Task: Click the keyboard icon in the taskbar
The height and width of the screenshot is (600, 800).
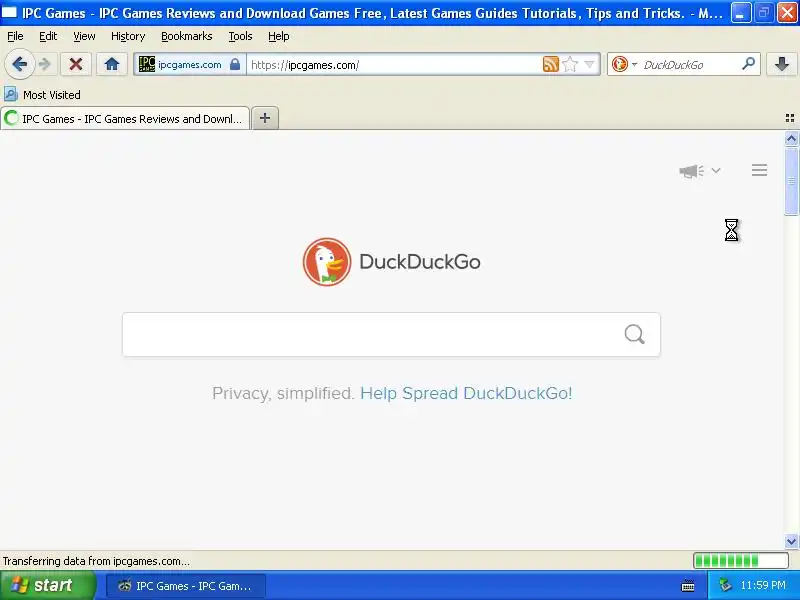Action: click(x=688, y=586)
